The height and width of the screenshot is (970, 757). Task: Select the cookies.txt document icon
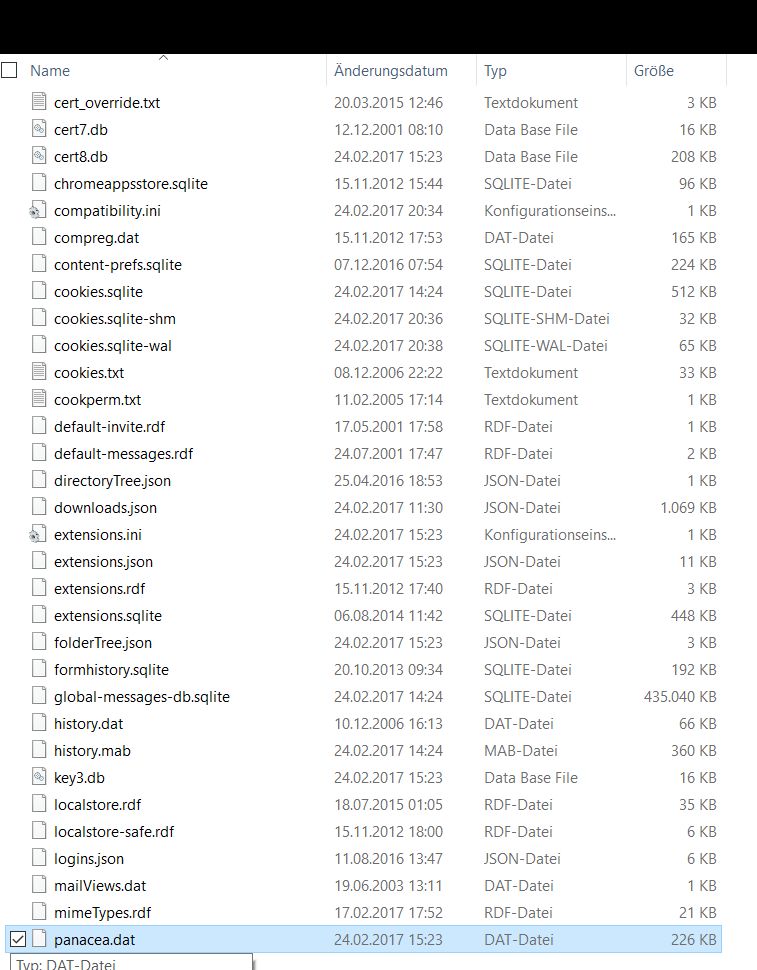[x=39, y=372]
